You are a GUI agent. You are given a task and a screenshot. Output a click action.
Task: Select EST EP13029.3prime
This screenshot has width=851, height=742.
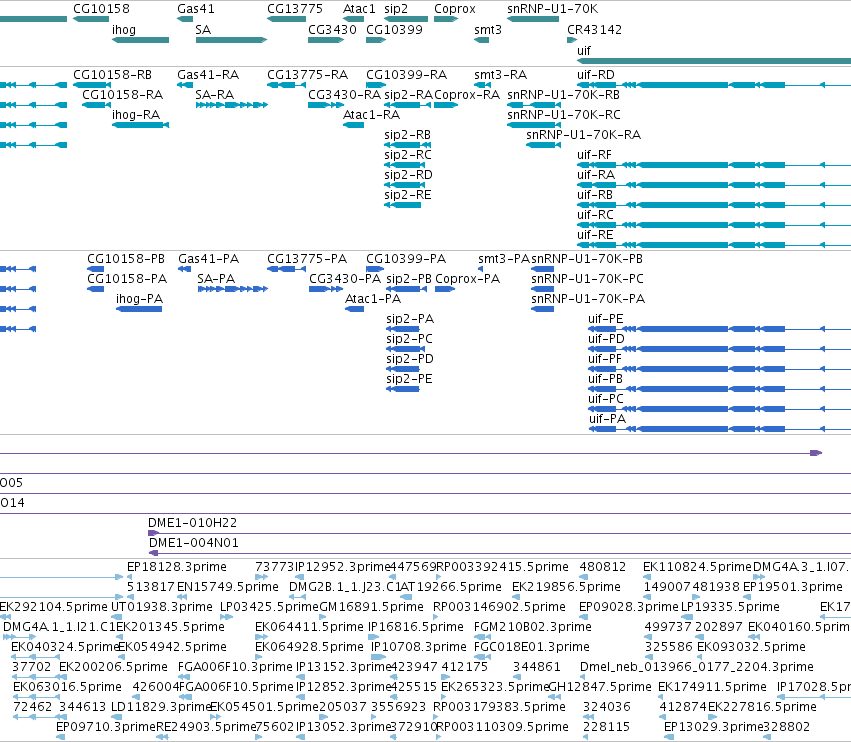(x=669, y=737)
